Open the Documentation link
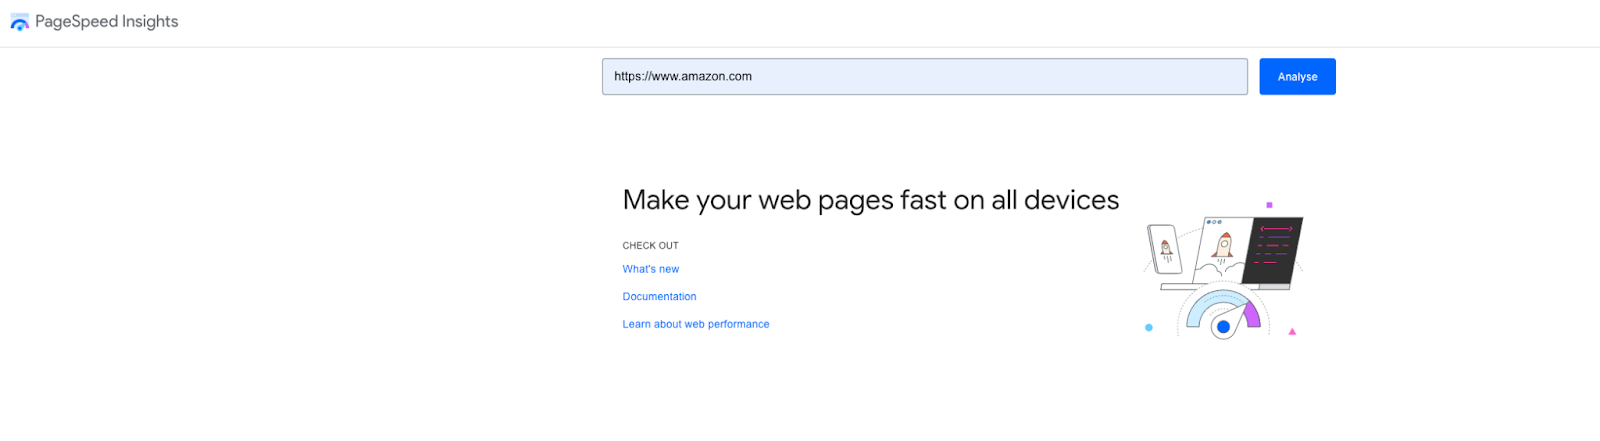The width and height of the screenshot is (1600, 441). pyautogui.click(x=659, y=297)
